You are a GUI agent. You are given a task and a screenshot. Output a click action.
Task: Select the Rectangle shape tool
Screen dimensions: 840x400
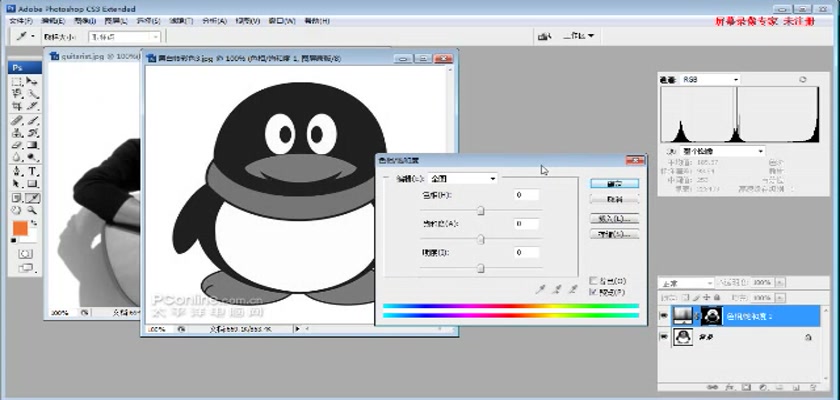pyautogui.click(x=32, y=184)
